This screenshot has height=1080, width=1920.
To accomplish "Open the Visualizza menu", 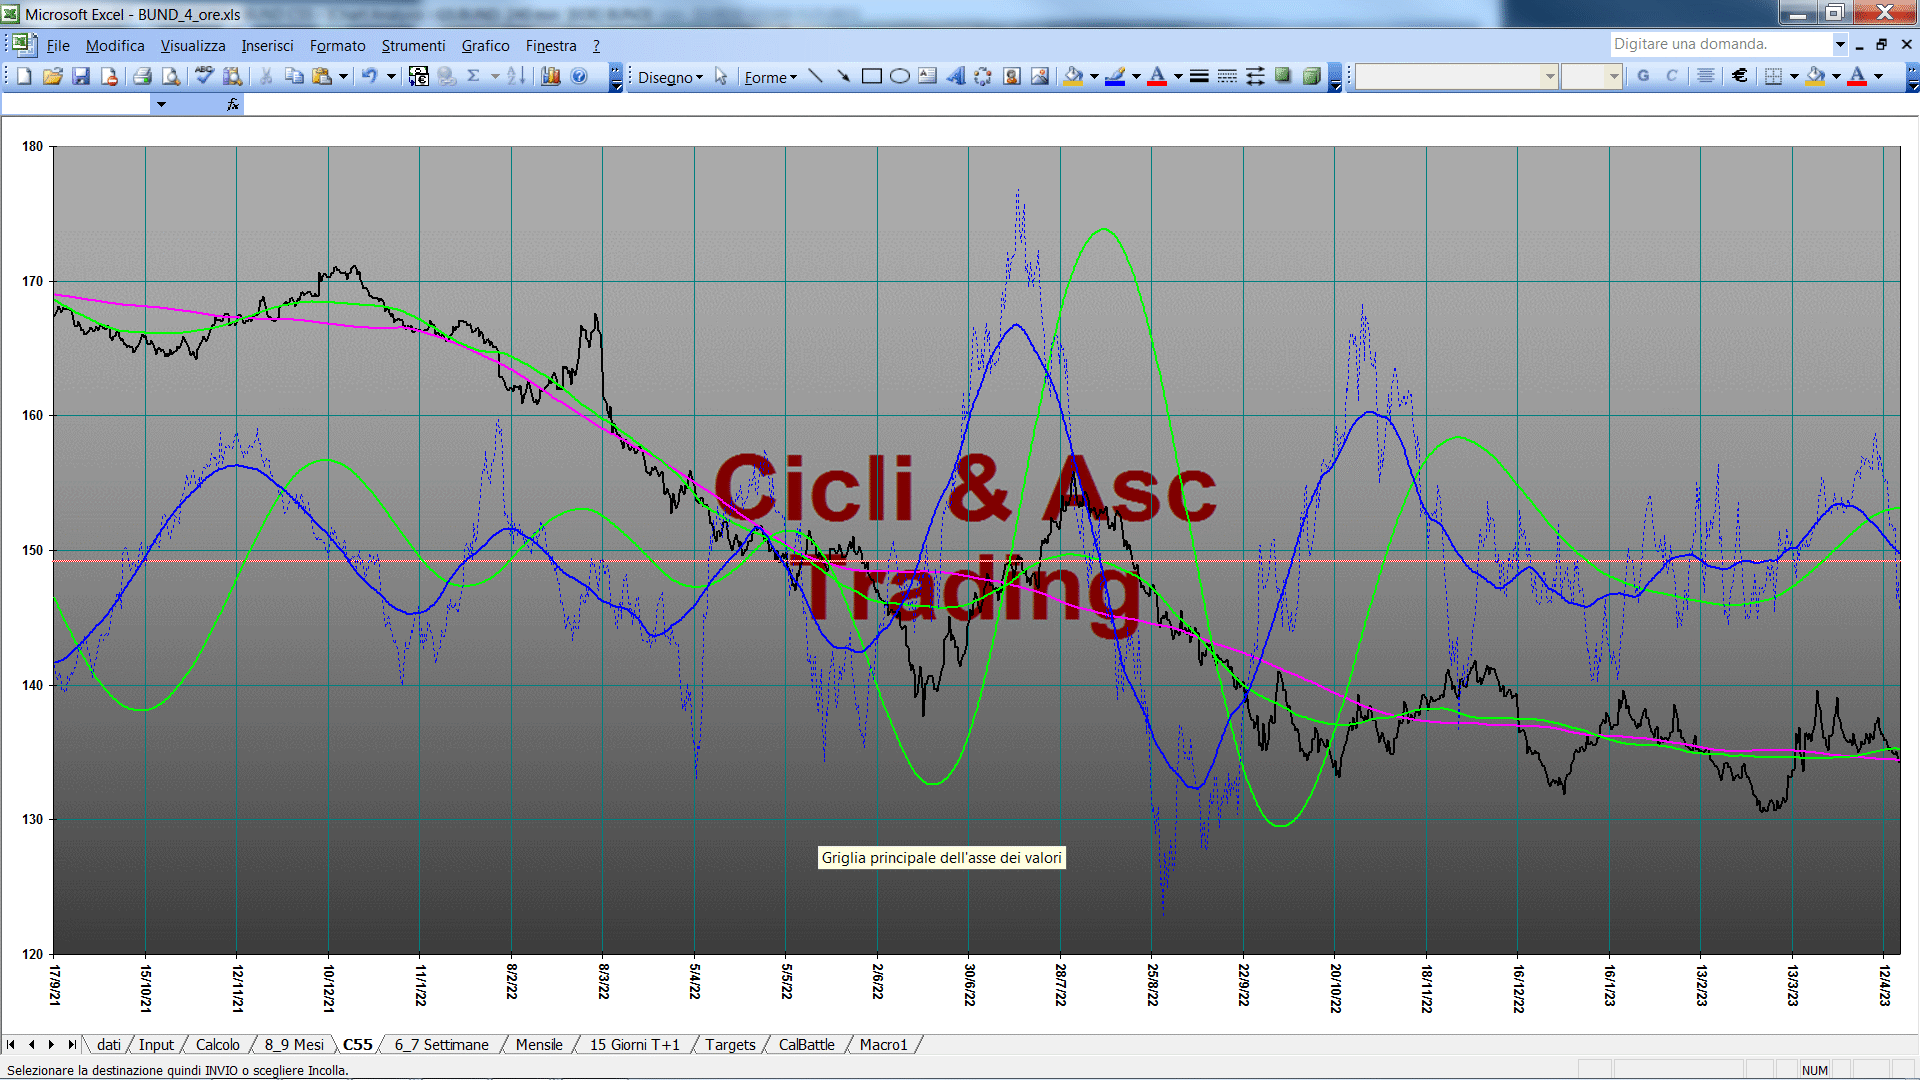I will tap(193, 46).
